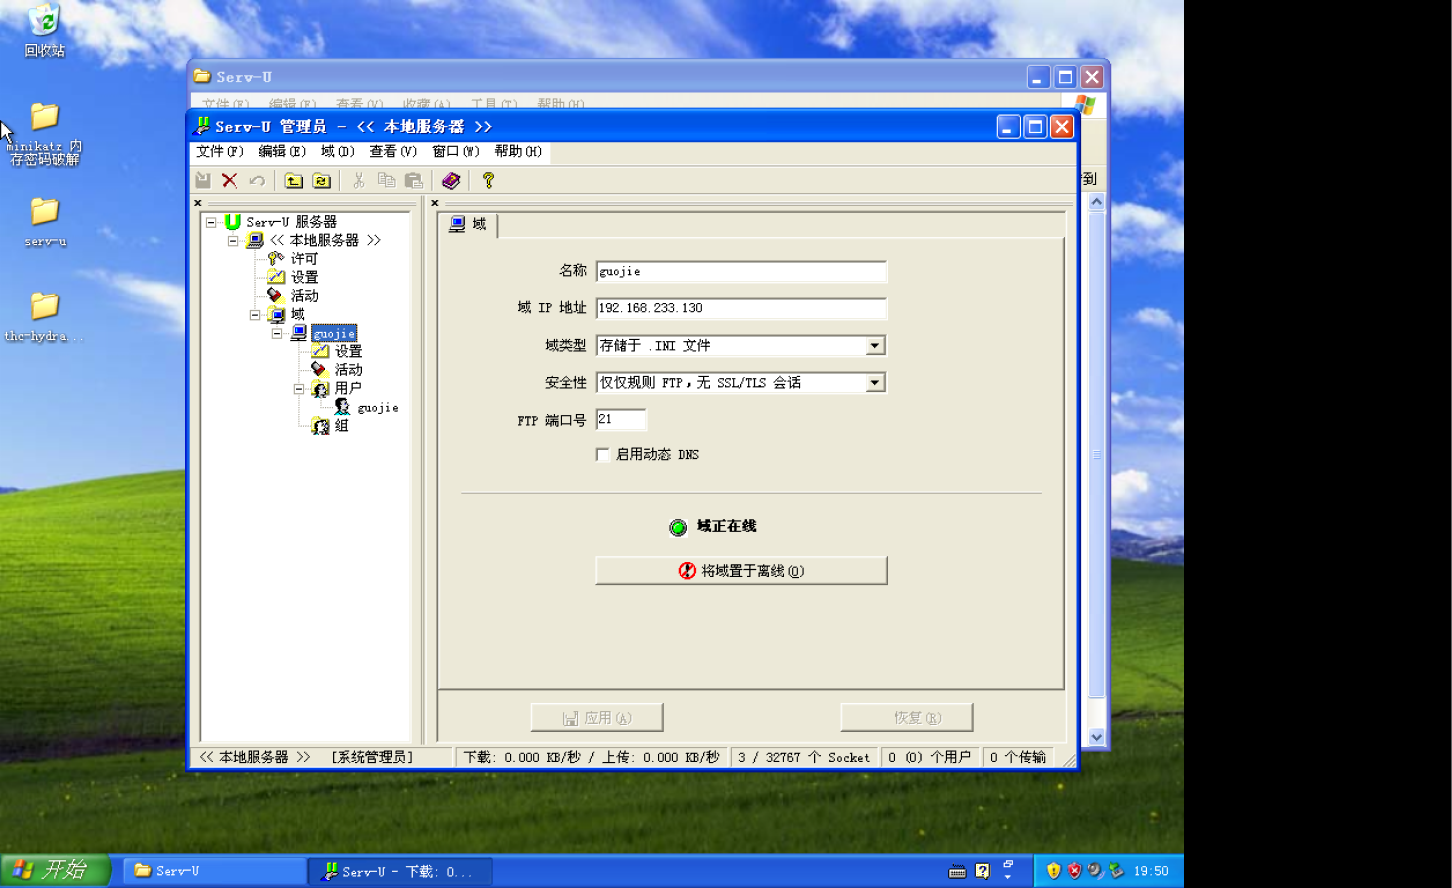The height and width of the screenshot is (888, 1452).
Task: Collapse the Serv-U 服务器 root node
Action: point(211,222)
